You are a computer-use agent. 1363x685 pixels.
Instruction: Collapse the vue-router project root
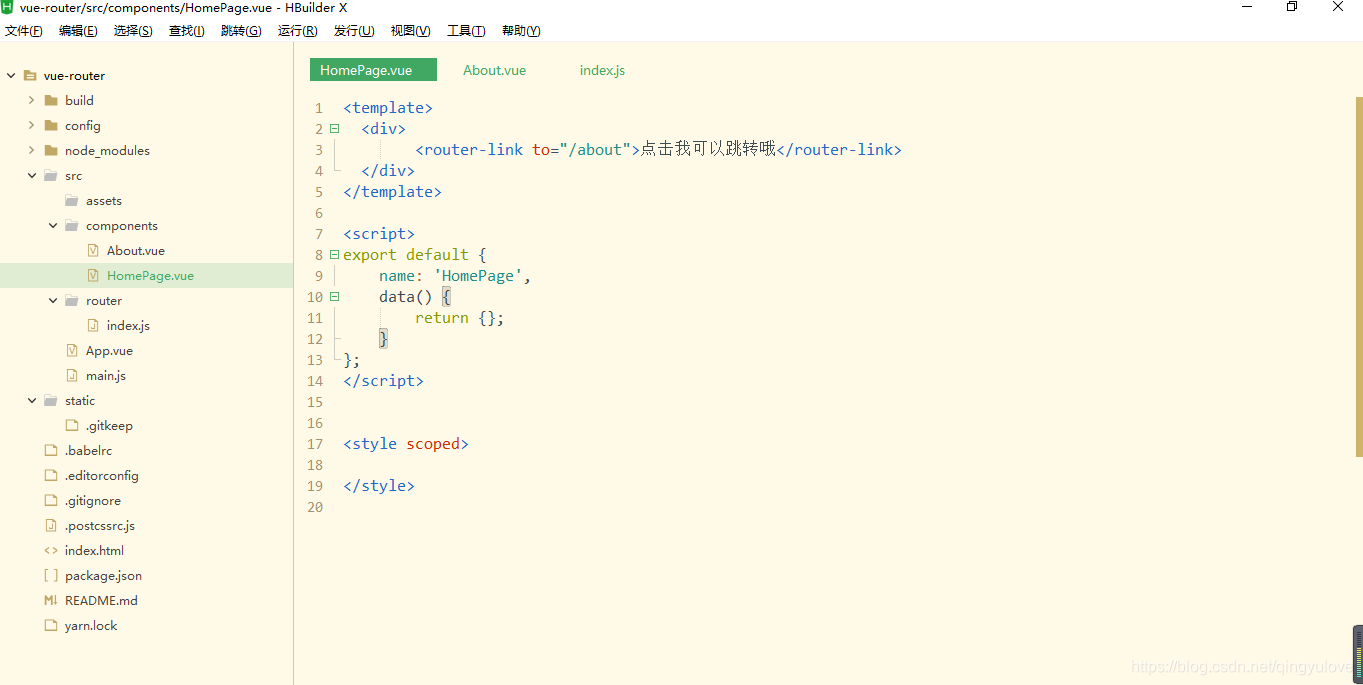pyautogui.click(x=11, y=75)
